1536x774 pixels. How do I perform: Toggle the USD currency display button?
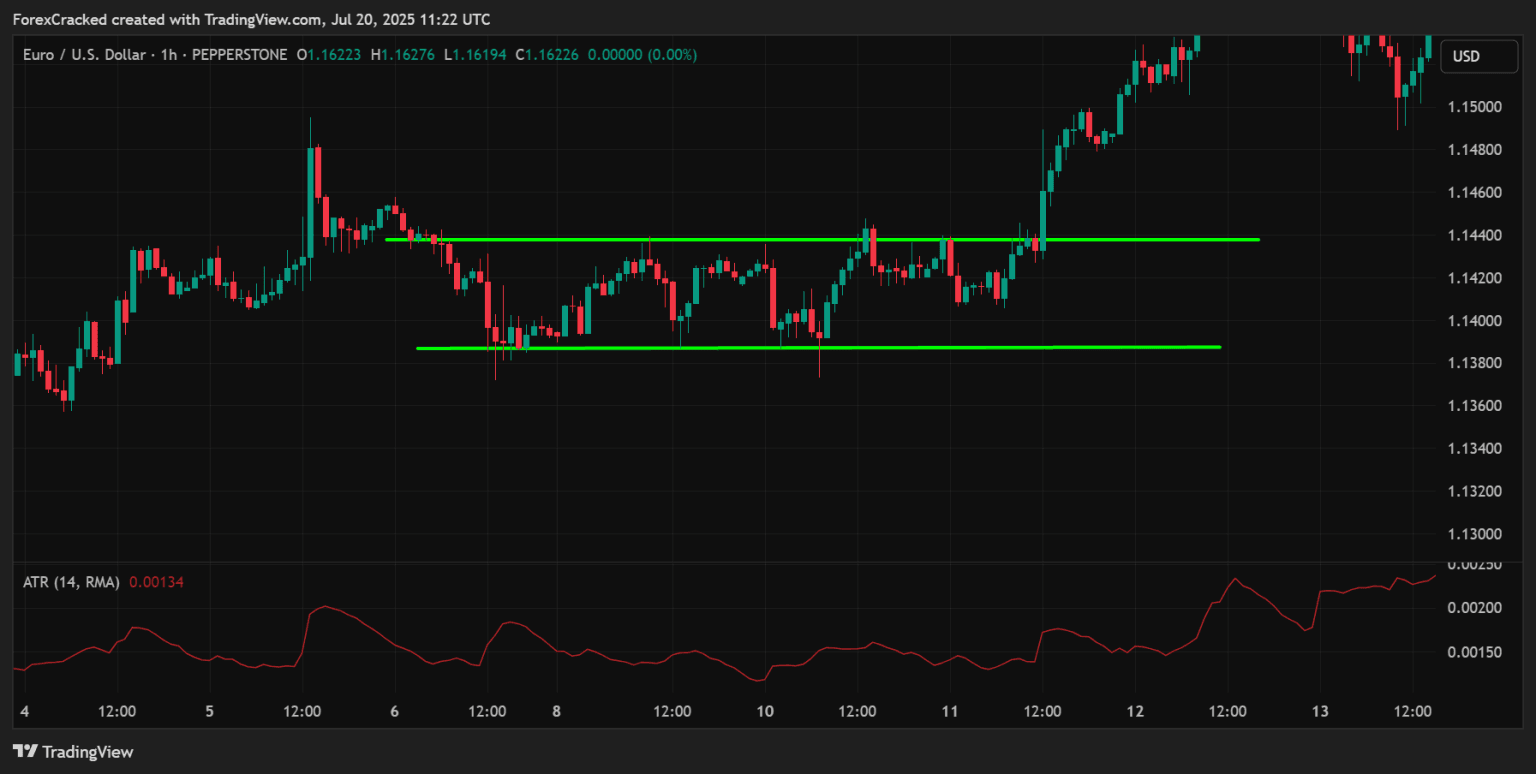[1477, 56]
